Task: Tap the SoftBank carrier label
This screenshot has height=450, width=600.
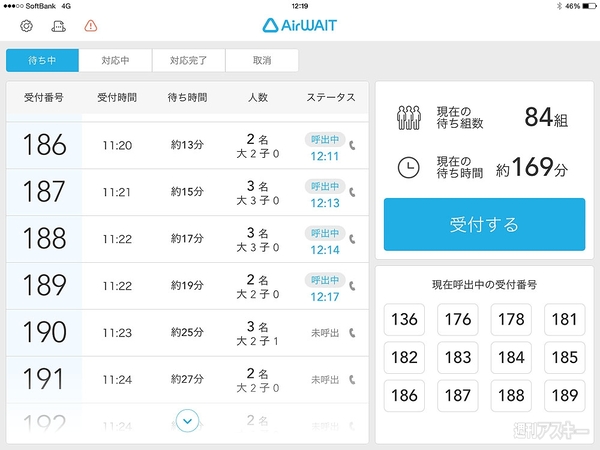Action: pyautogui.click(x=41, y=6)
